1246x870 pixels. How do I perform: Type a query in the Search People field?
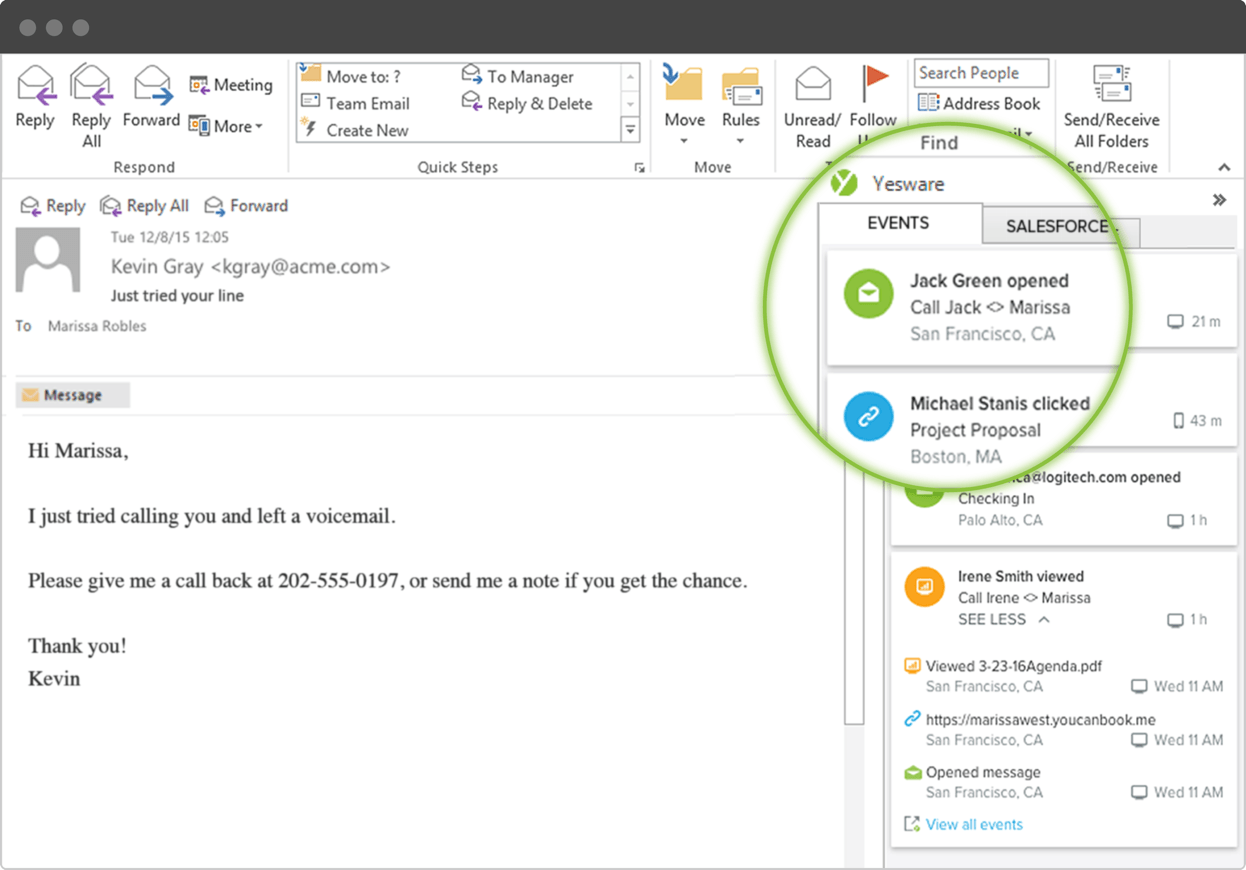coord(980,72)
